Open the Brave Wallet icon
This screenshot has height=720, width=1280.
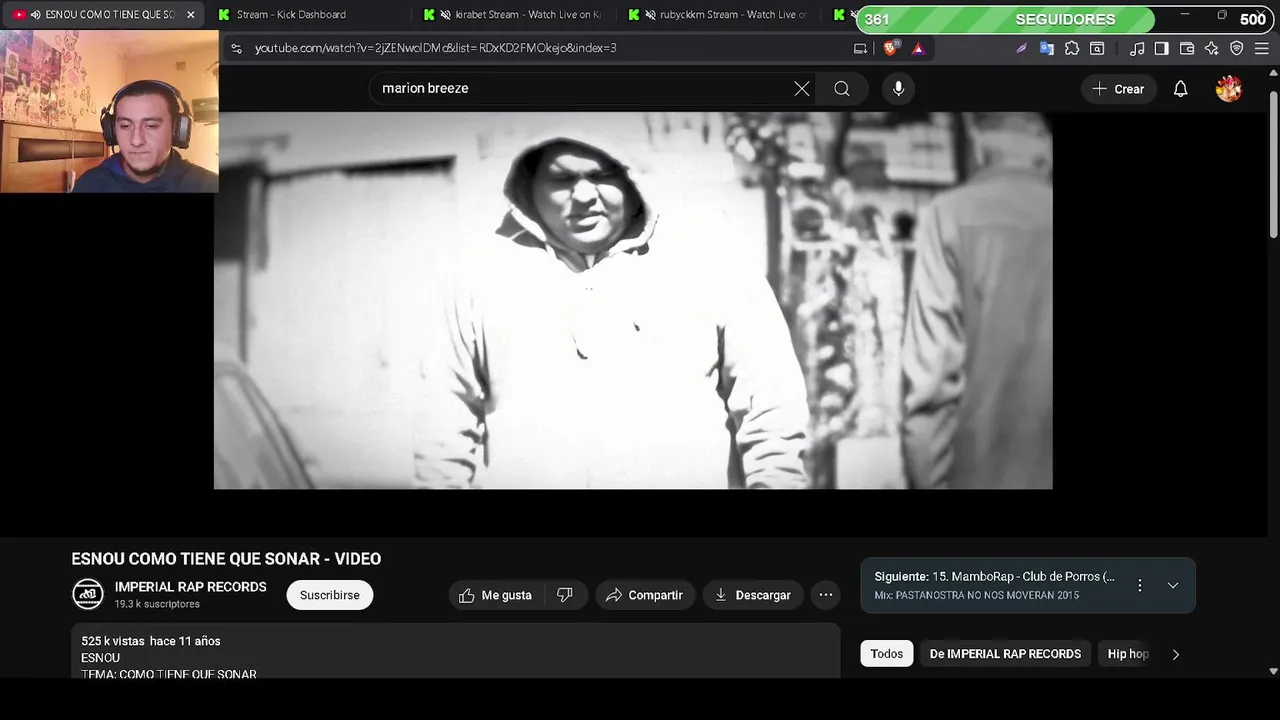tap(1187, 48)
